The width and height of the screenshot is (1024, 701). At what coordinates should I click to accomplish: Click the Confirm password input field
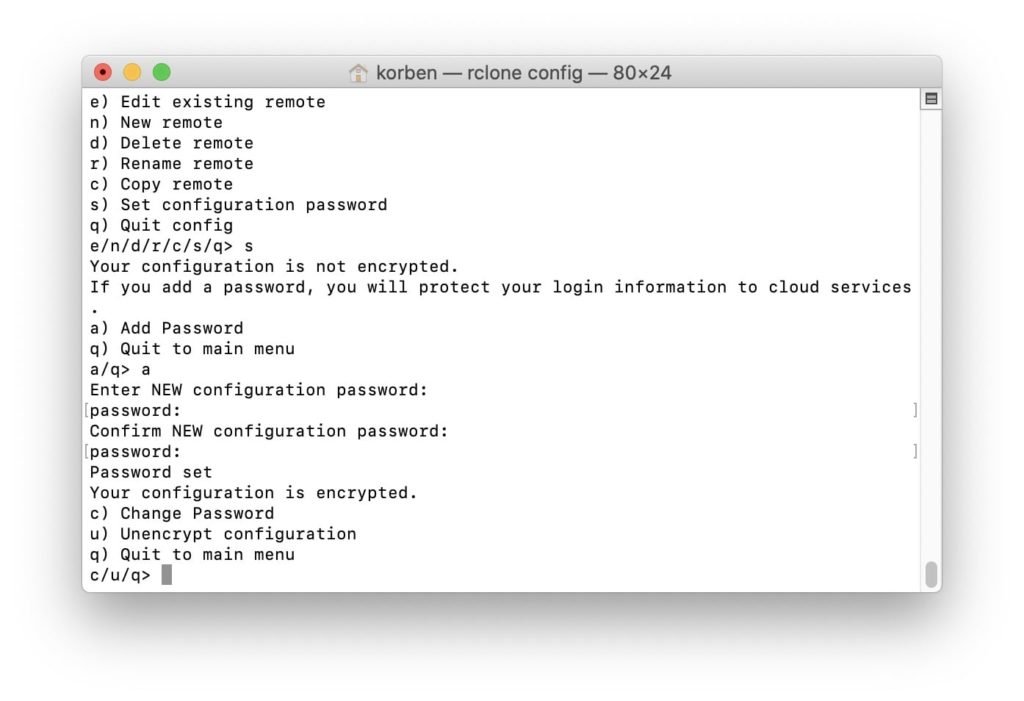point(500,451)
